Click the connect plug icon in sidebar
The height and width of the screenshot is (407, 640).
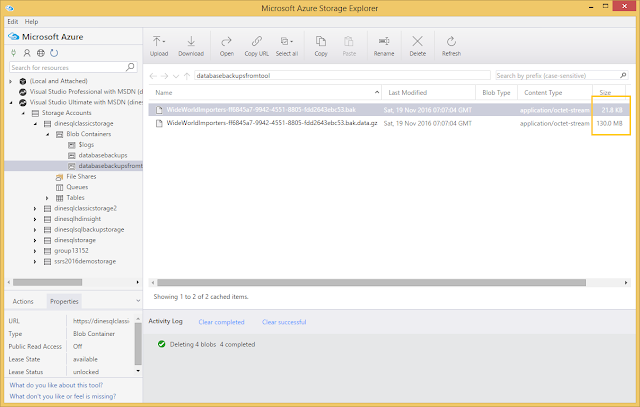point(13,53)
